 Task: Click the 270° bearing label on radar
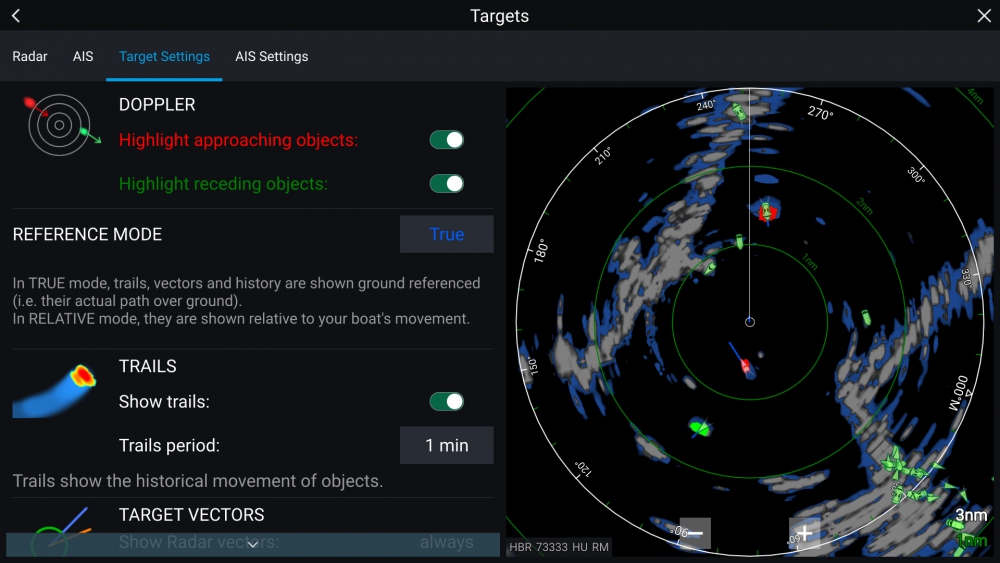coord(820,113)
